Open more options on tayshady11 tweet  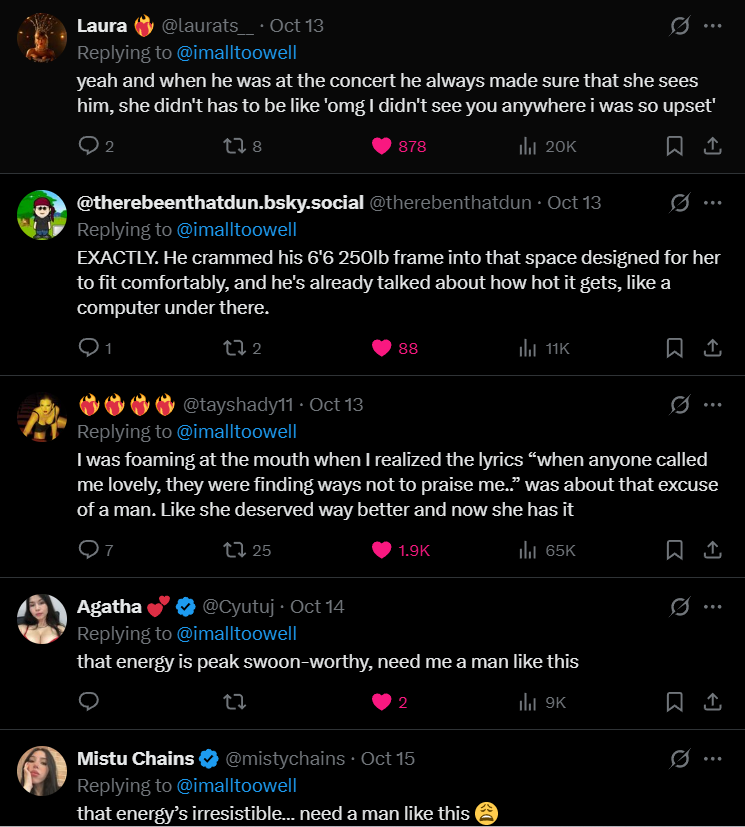click(713, 405)
